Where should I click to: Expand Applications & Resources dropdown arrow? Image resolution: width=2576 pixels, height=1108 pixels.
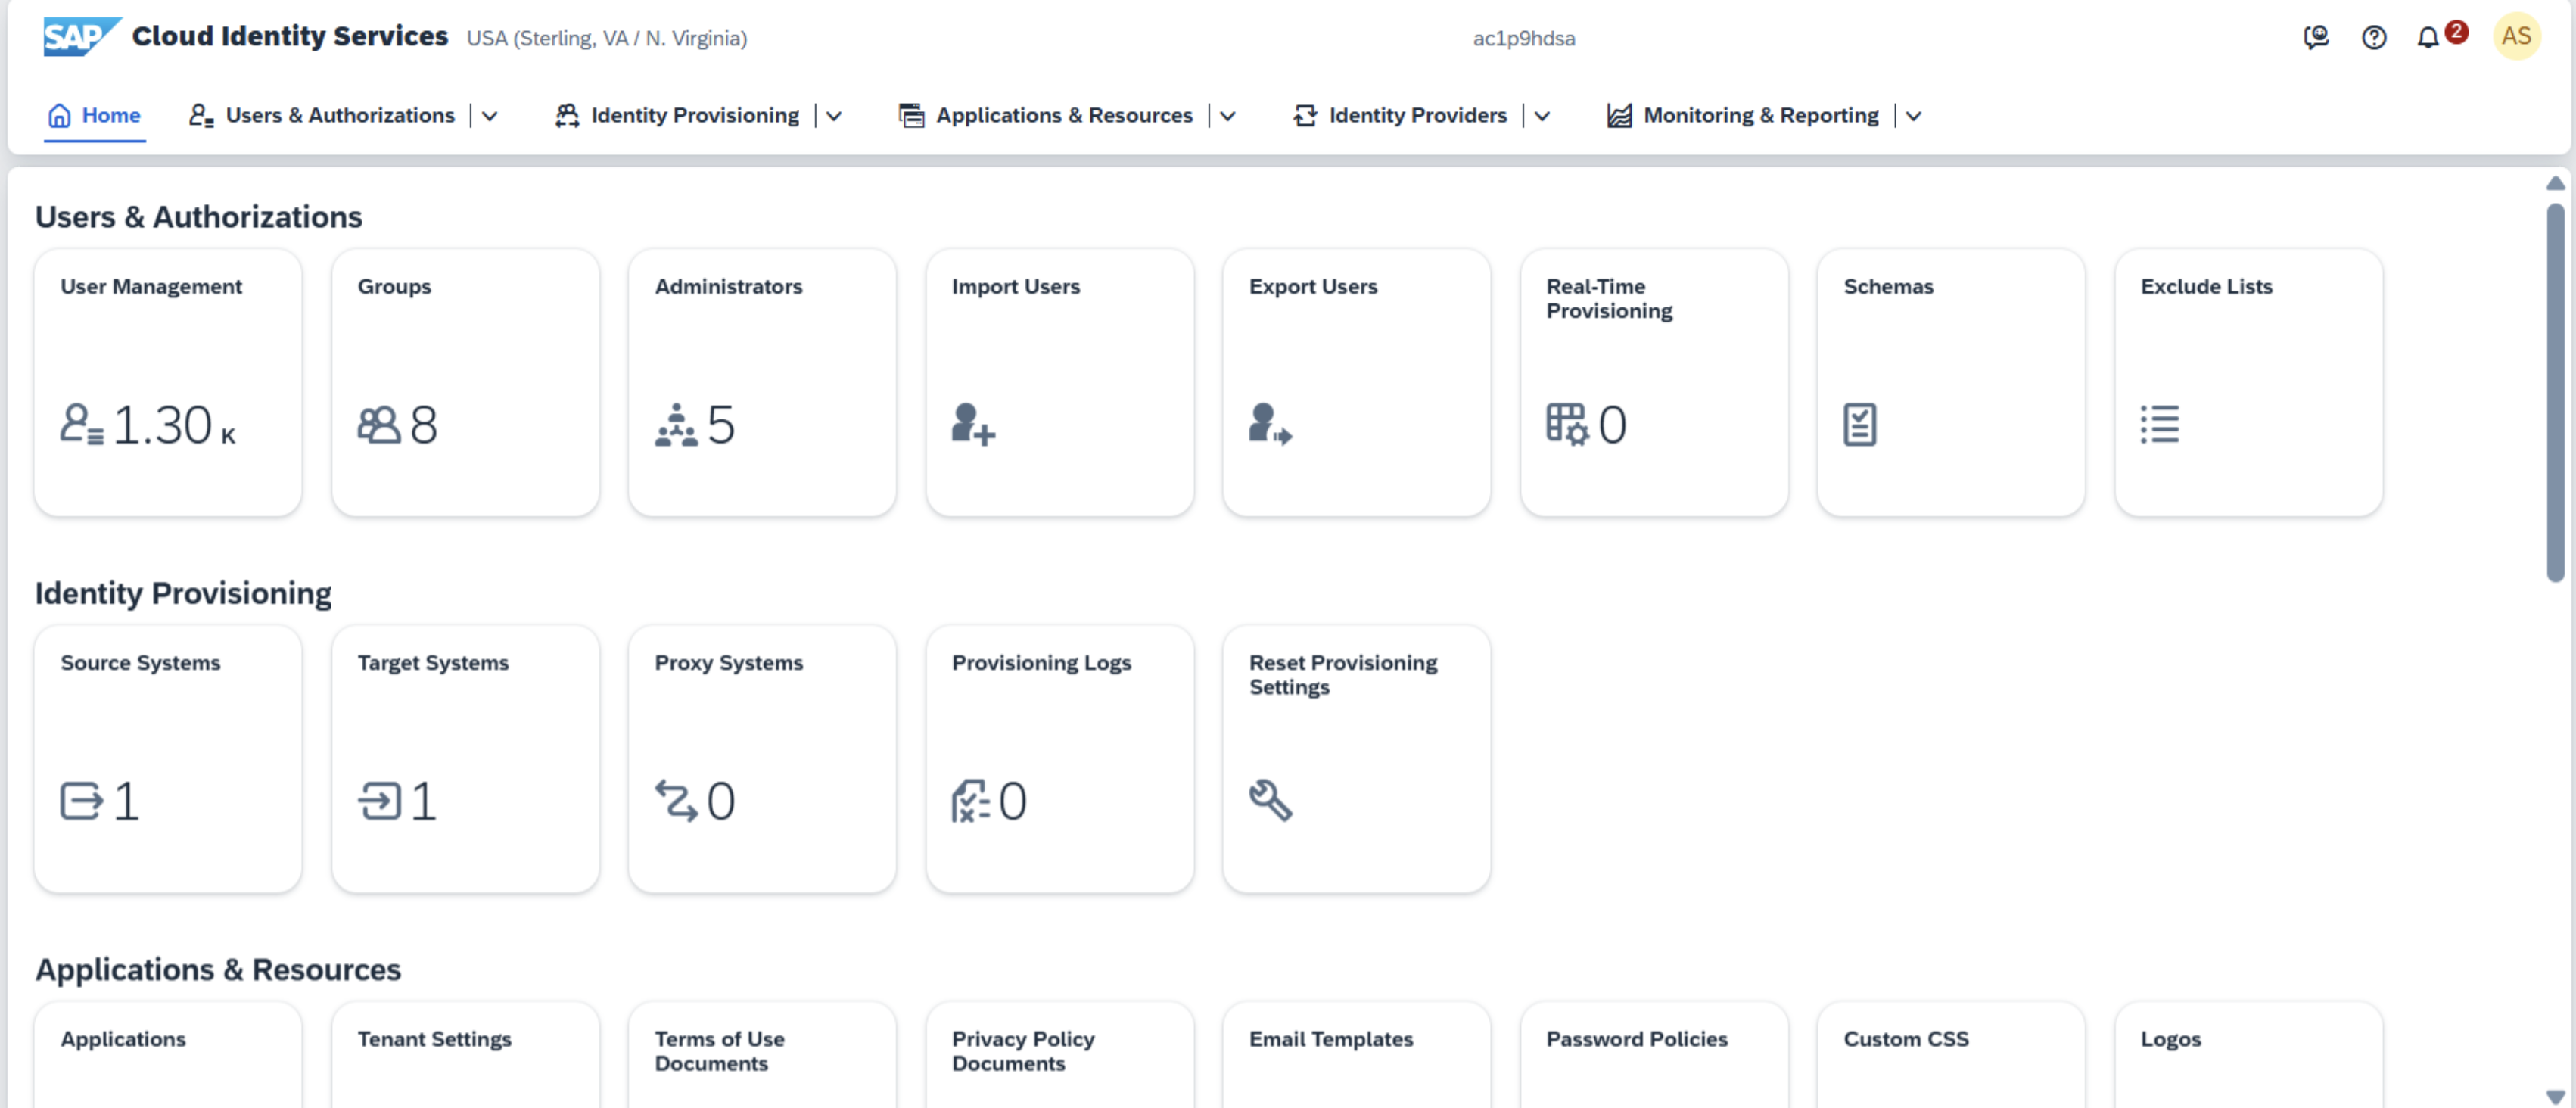click(1228, 116)
